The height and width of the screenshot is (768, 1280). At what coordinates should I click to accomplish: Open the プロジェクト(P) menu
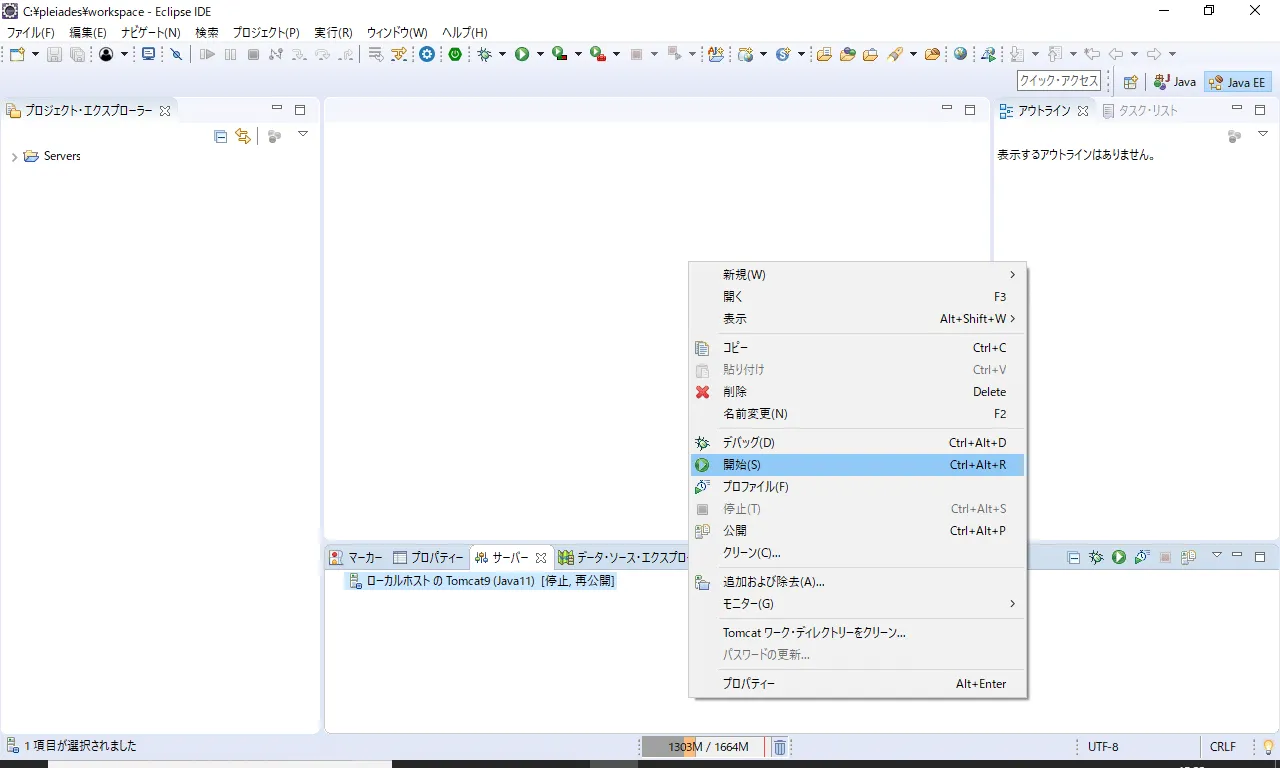pos(266,32)
